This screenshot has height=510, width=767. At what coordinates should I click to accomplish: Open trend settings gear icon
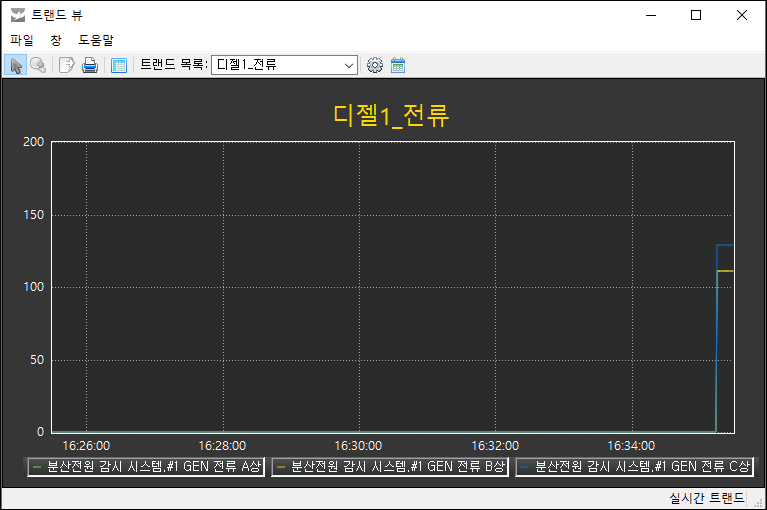[375, 65]
